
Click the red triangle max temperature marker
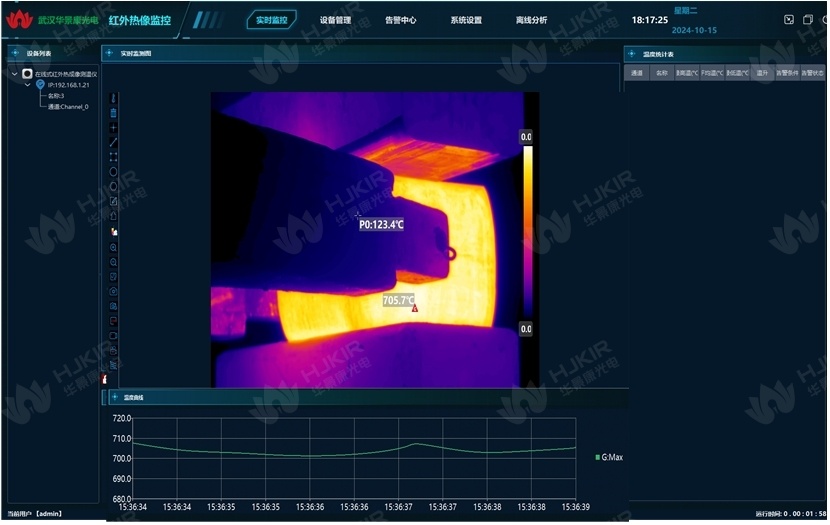pyautogui.click(x=415, y=308)
